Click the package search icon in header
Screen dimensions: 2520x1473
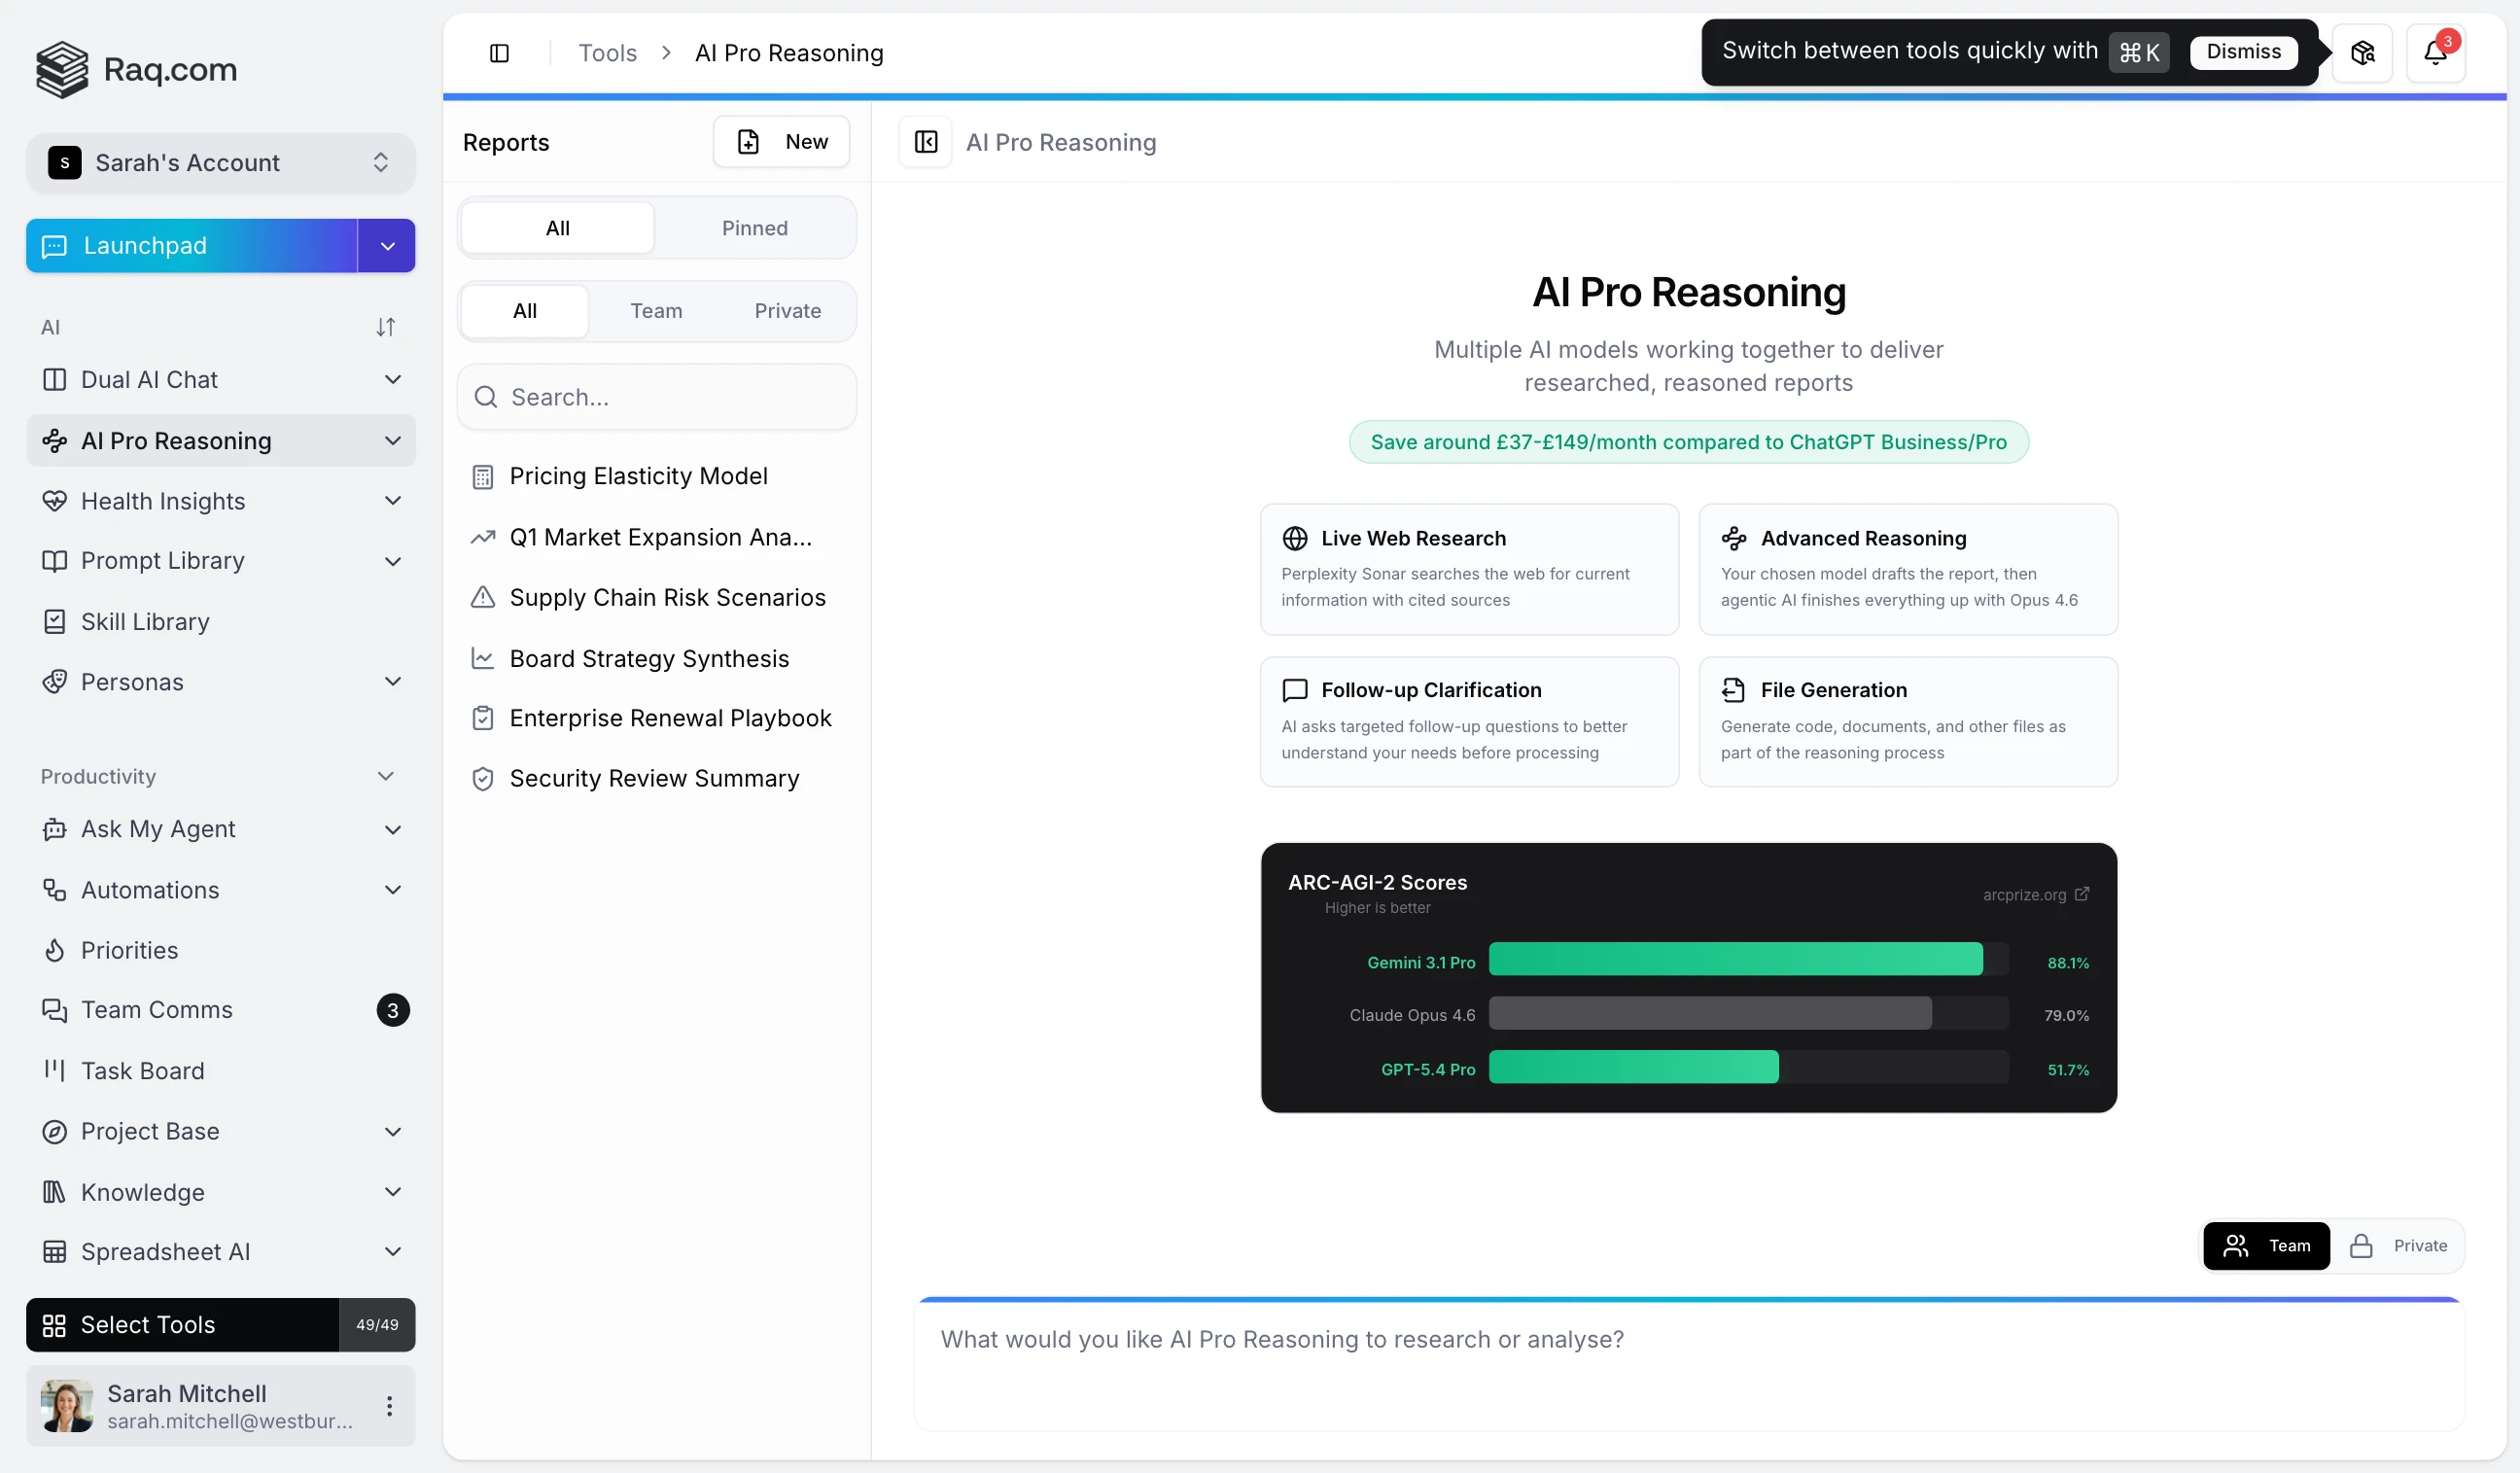[2362, 52]
